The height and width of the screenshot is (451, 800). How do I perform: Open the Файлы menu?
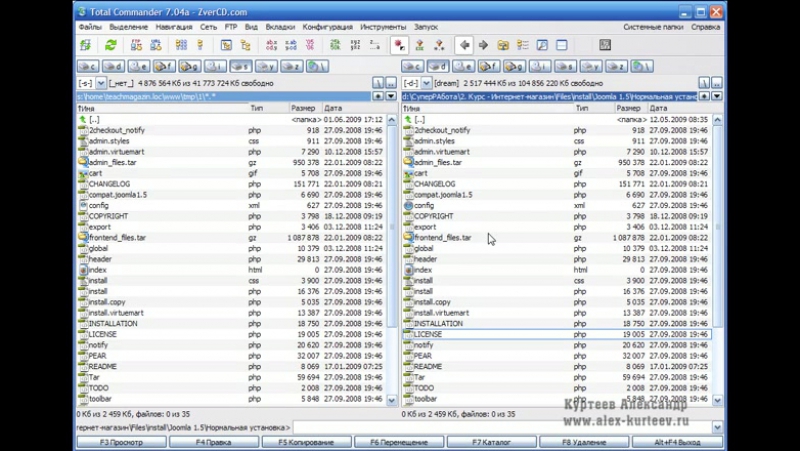point(90,27)
